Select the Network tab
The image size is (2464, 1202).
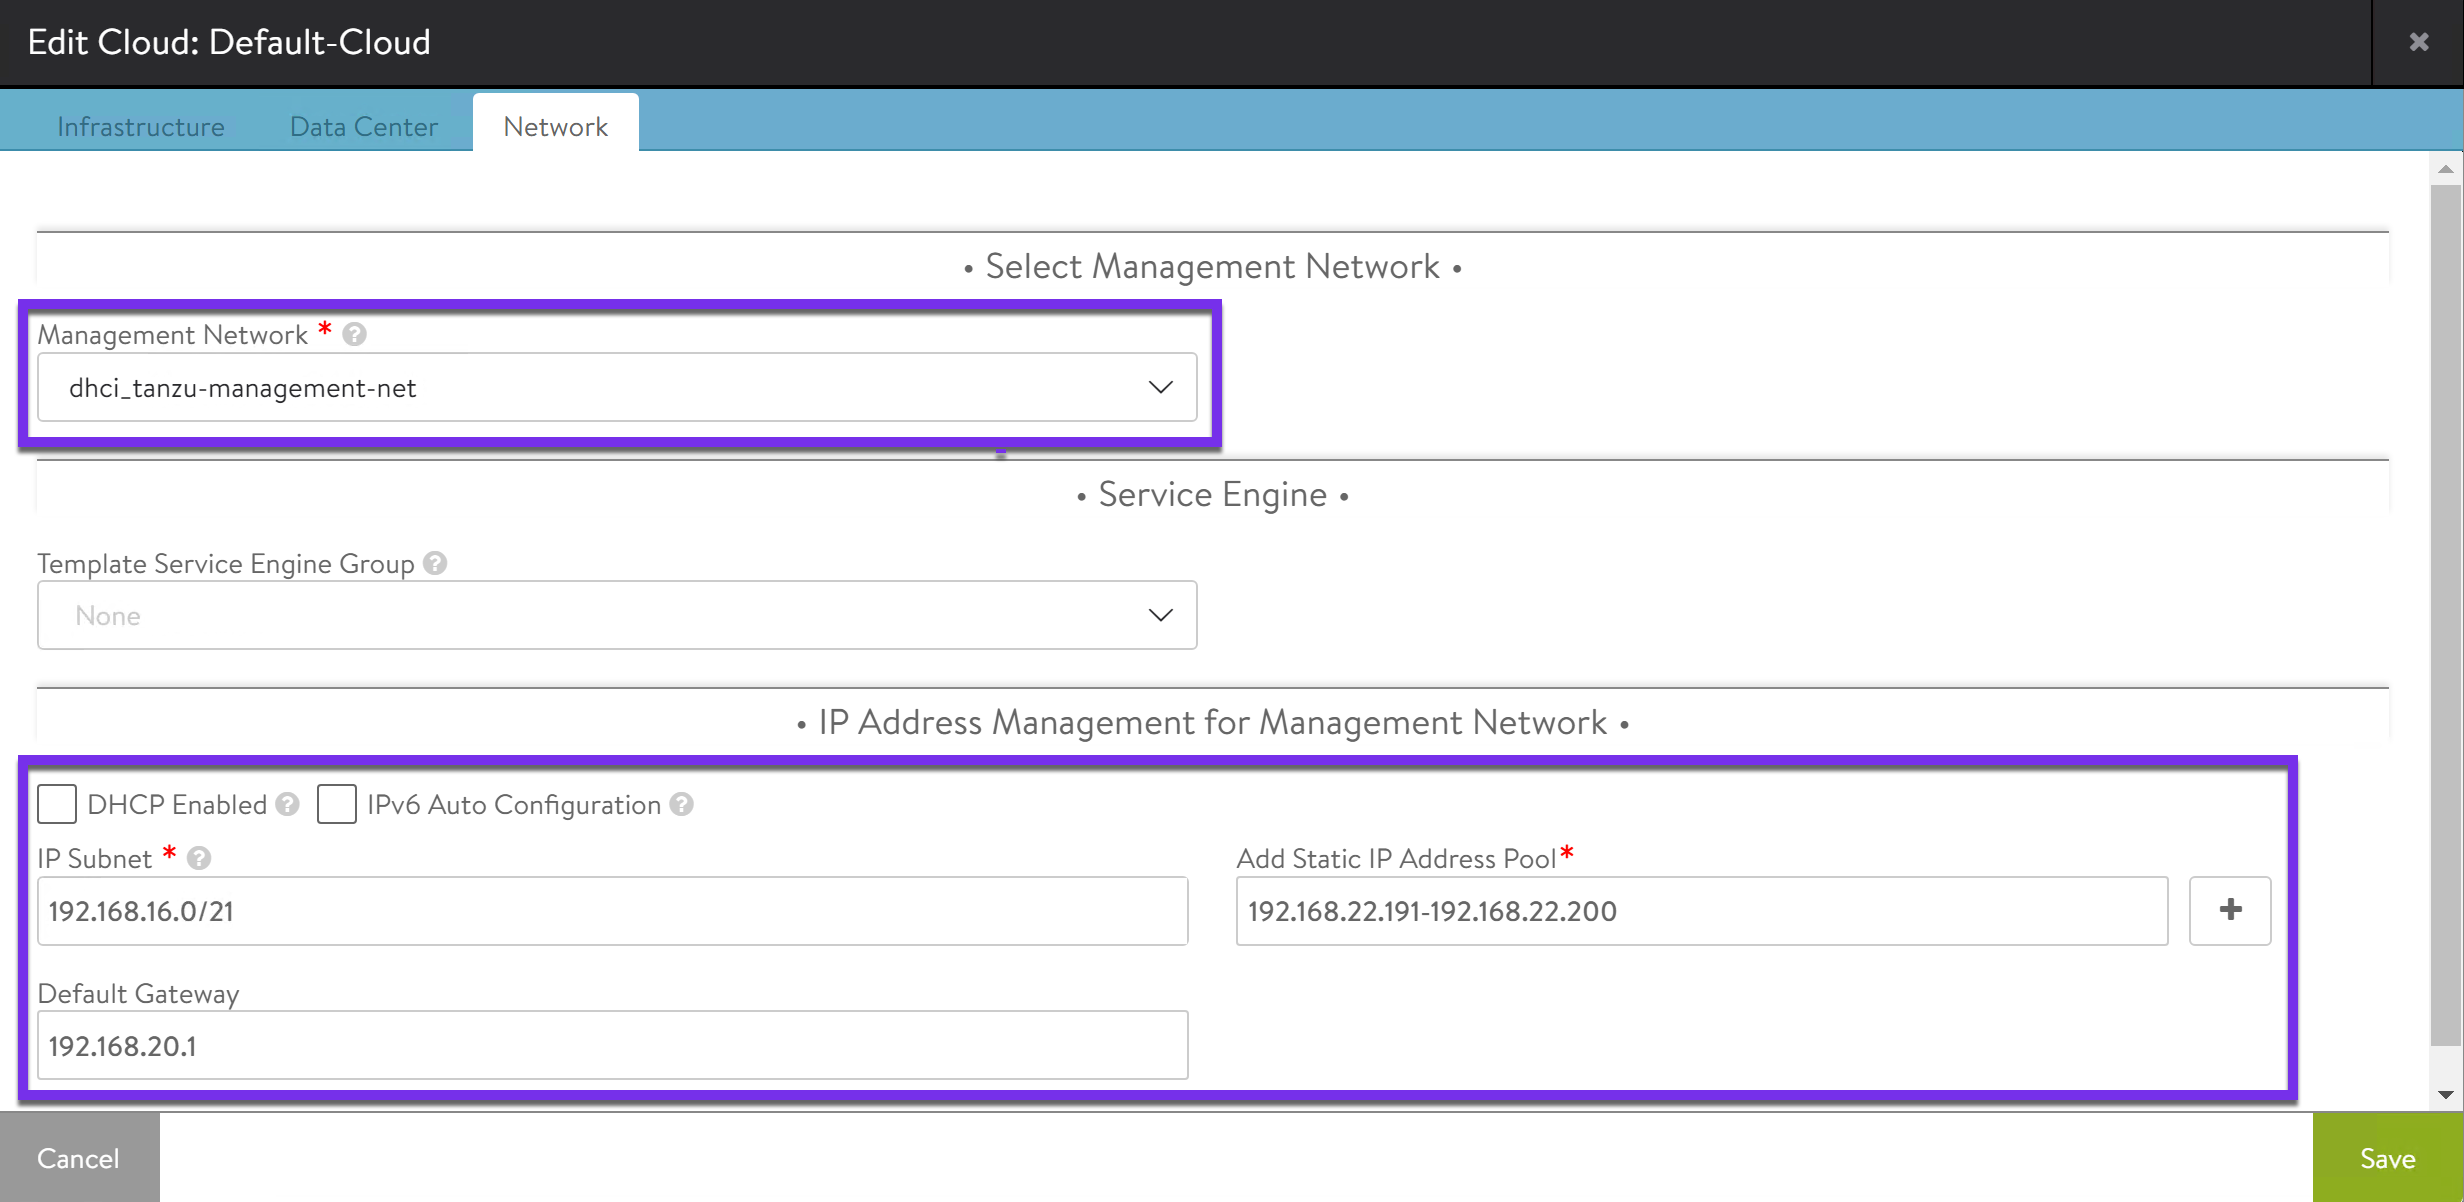(x=555, y=127)
